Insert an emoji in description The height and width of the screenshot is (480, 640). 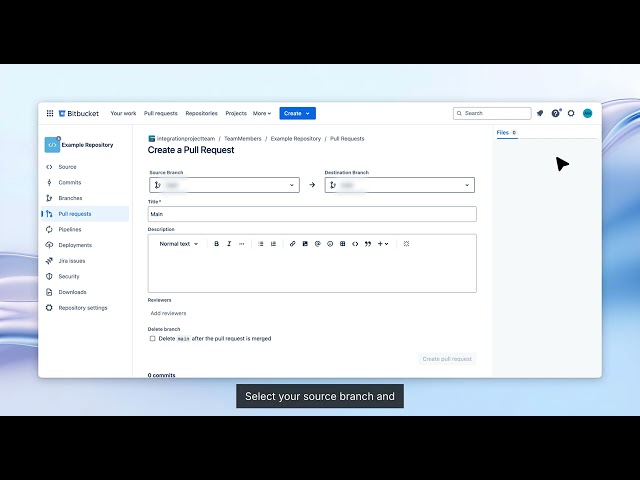pos(330,244)
